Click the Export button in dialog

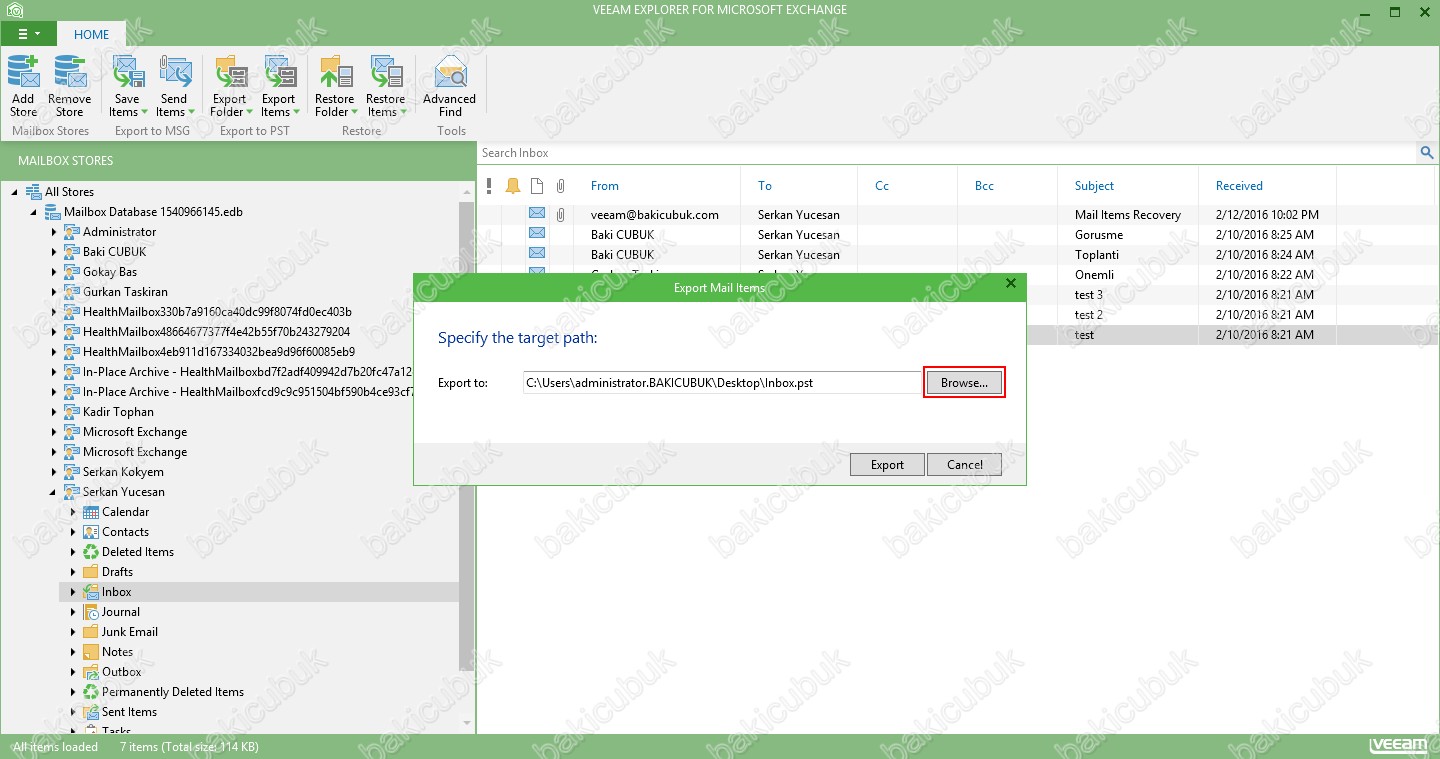(x=887, y=464)
